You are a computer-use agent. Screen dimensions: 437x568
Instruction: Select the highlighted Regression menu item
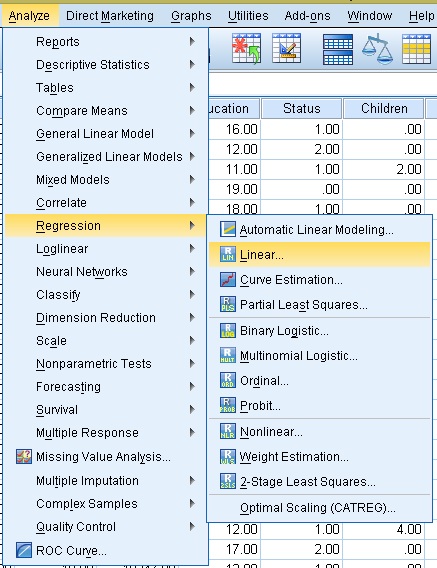pos(106,225)
